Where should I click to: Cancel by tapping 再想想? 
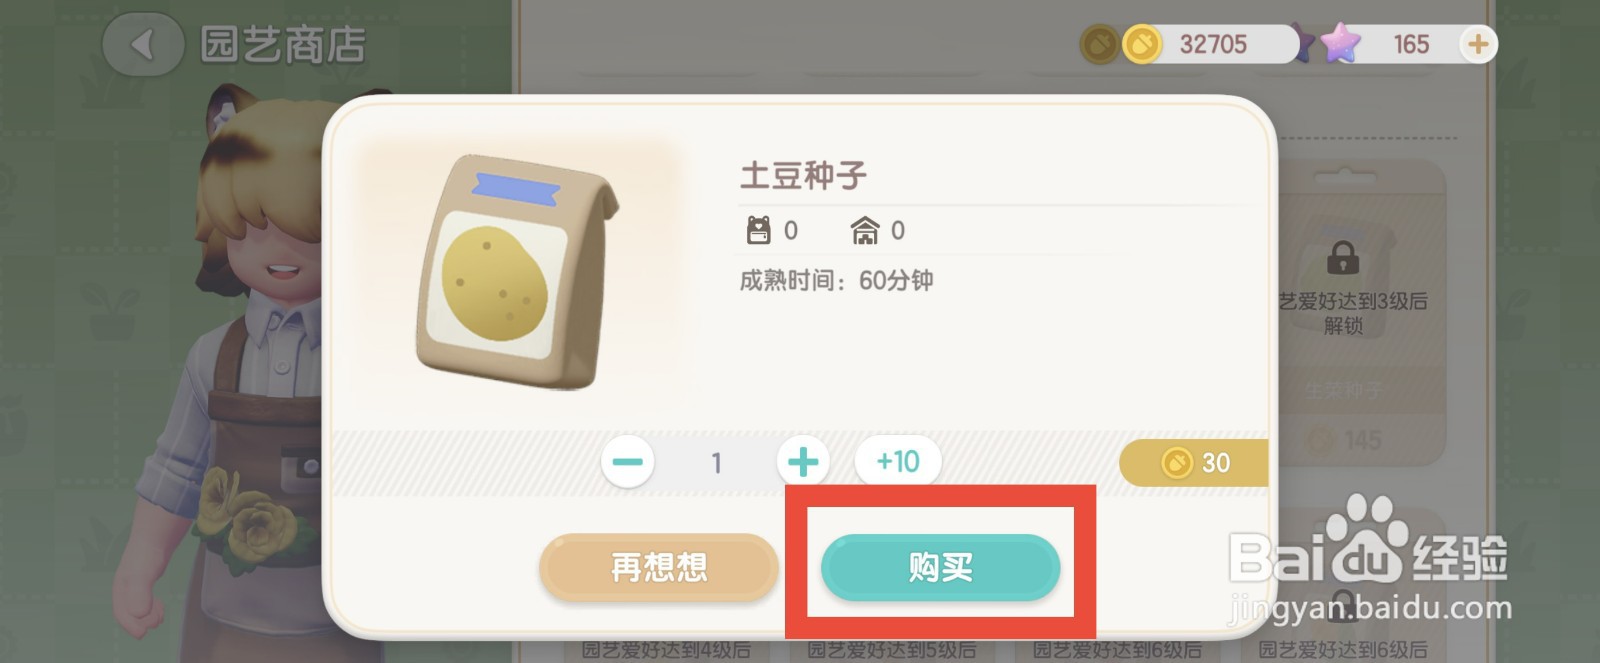click(x=659, y=568)
